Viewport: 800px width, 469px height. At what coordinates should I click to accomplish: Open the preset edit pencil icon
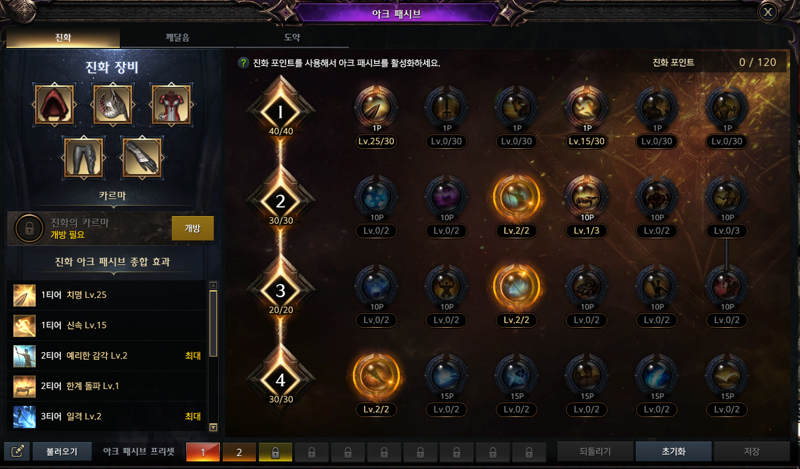(x=17, y=452)
